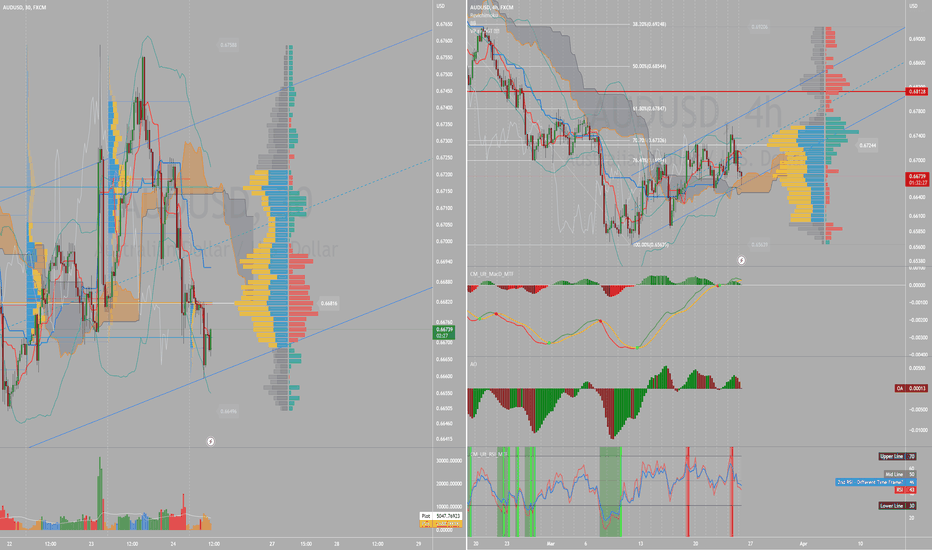Screen dimensions: 932x550
Task: Click the blue 2nd RSI Different Time Frame label
Action: click(876, 482)
